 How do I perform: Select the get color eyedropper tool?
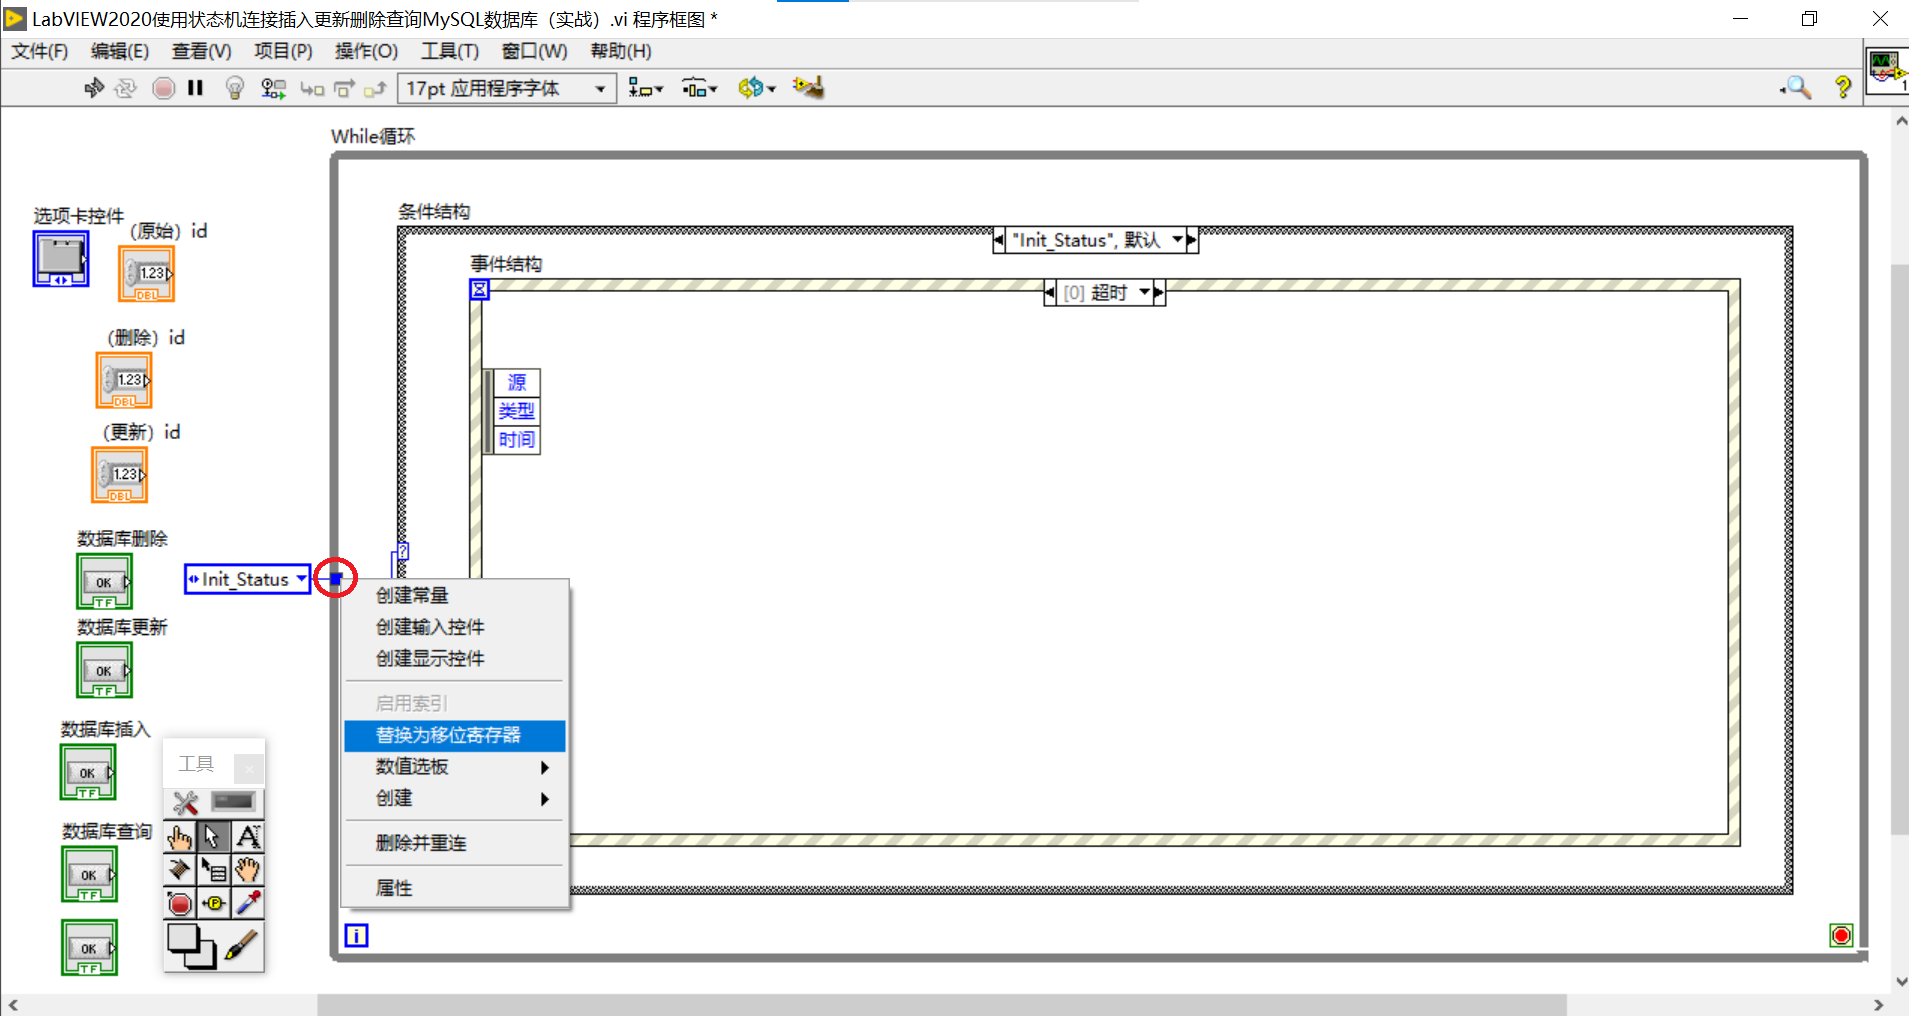(248, 903)
